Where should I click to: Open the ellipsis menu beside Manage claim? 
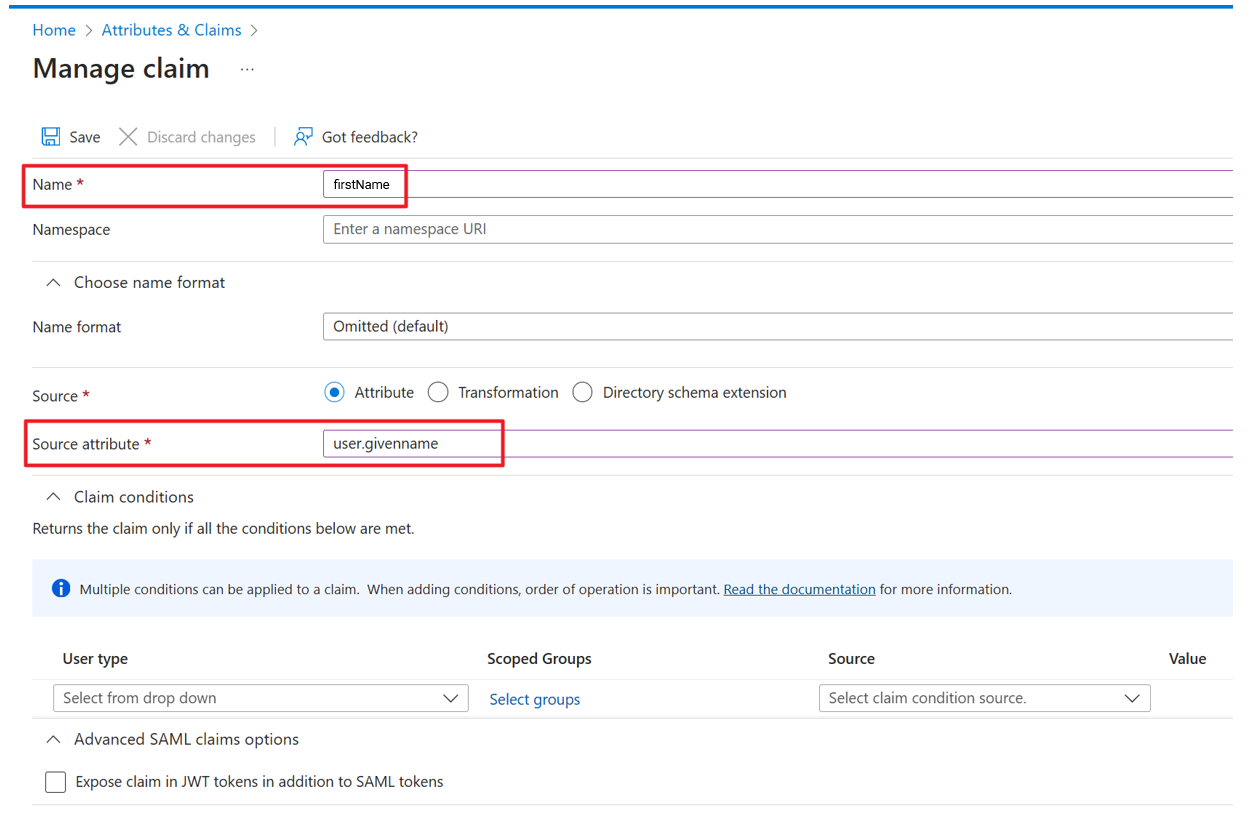pyautogui.click(x=247, y=70)
